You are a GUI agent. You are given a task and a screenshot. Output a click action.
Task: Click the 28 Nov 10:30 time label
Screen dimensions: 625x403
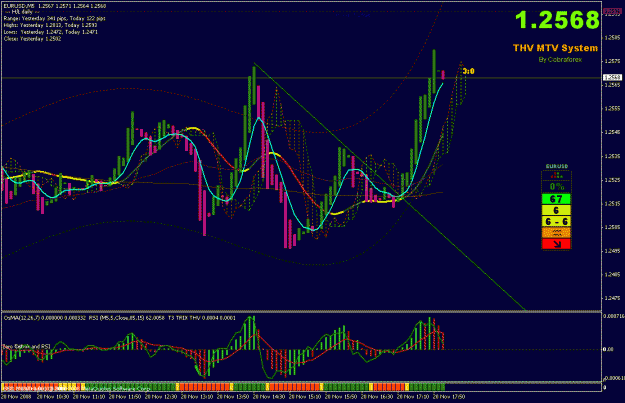click(x=53, y=397)
